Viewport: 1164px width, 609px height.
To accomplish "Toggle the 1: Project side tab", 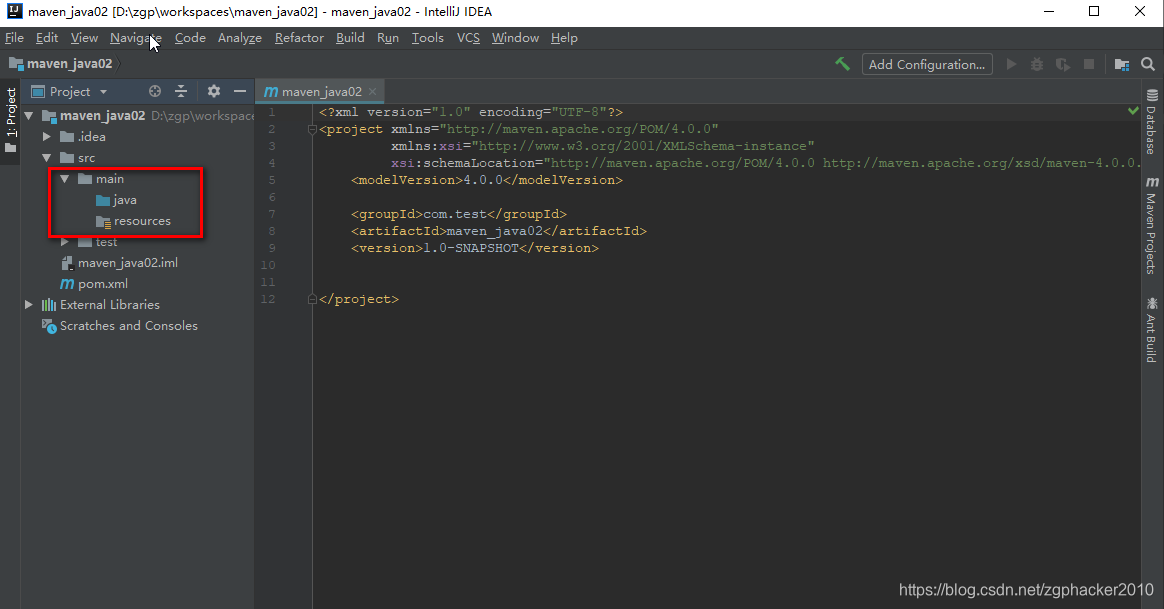I will point(10,120).
